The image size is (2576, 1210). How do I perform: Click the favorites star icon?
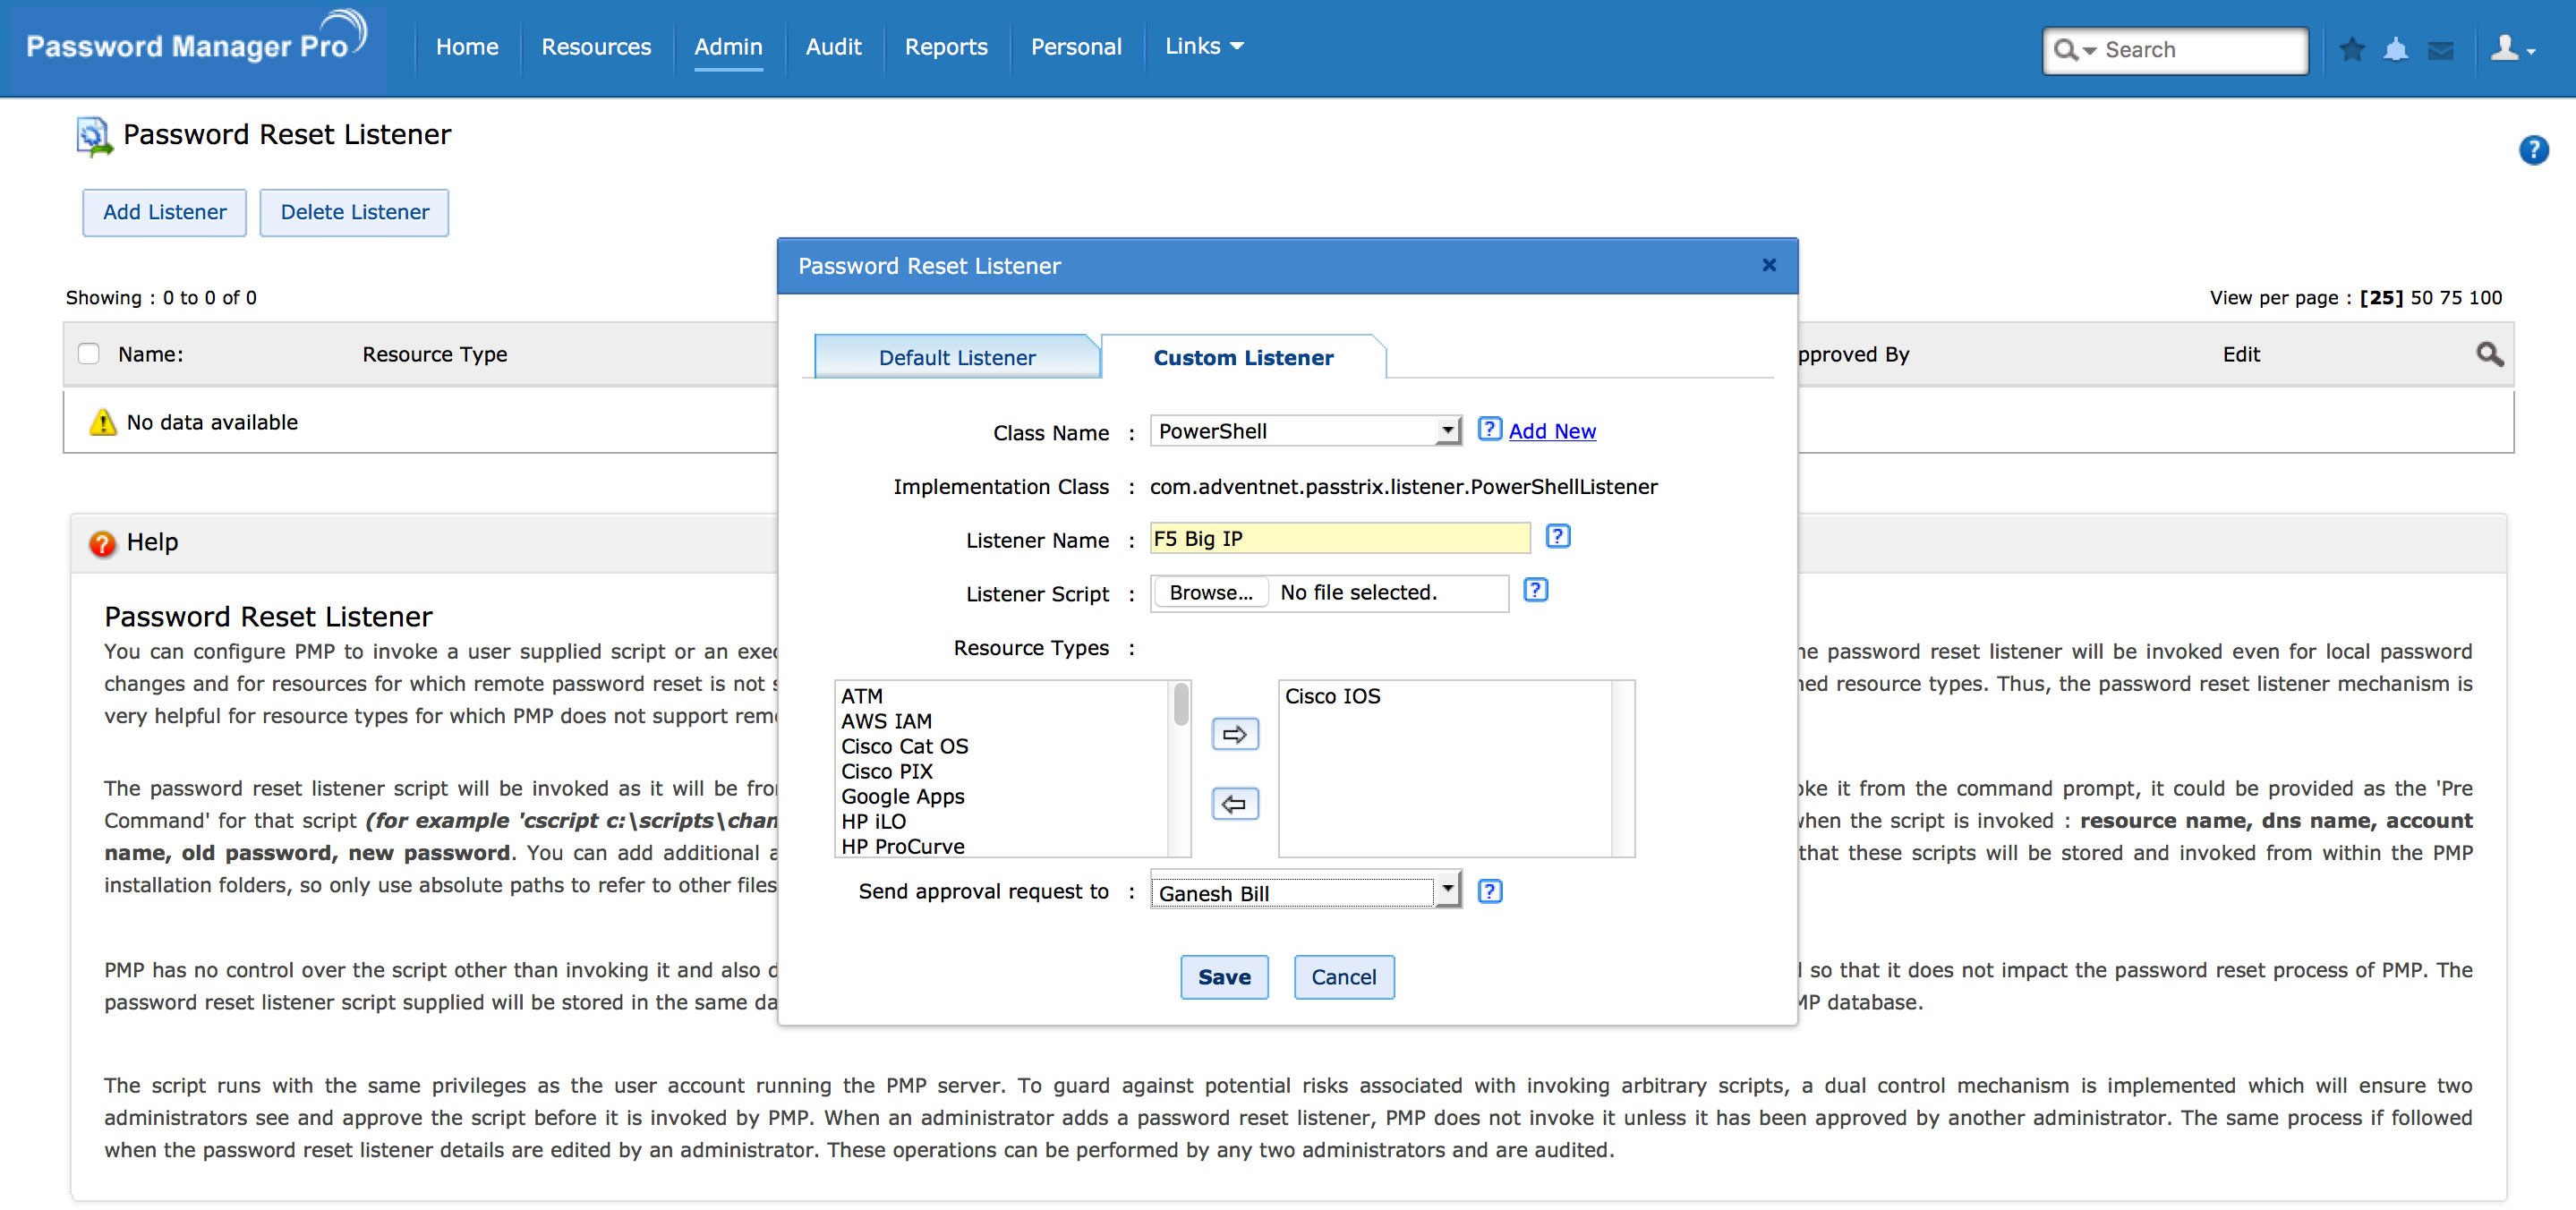point(2352,49)
